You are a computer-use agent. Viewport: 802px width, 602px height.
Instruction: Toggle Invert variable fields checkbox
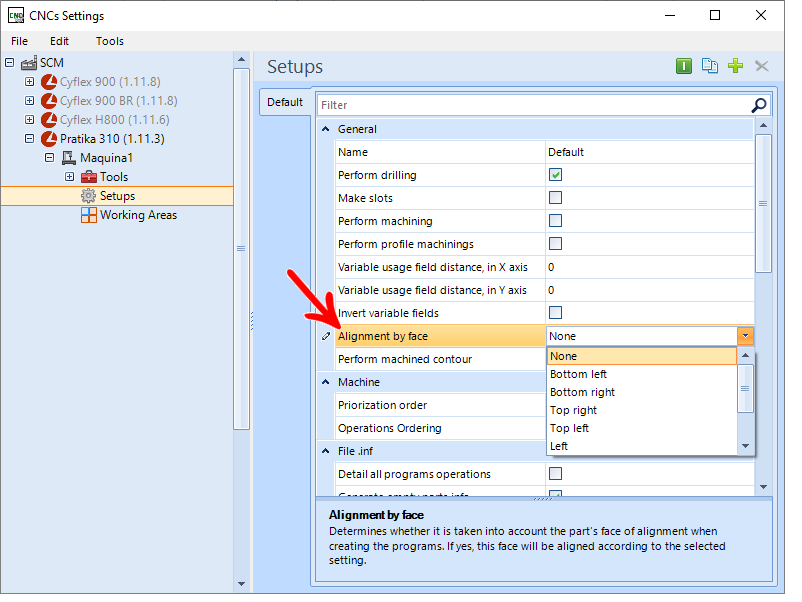click(555, 313)
